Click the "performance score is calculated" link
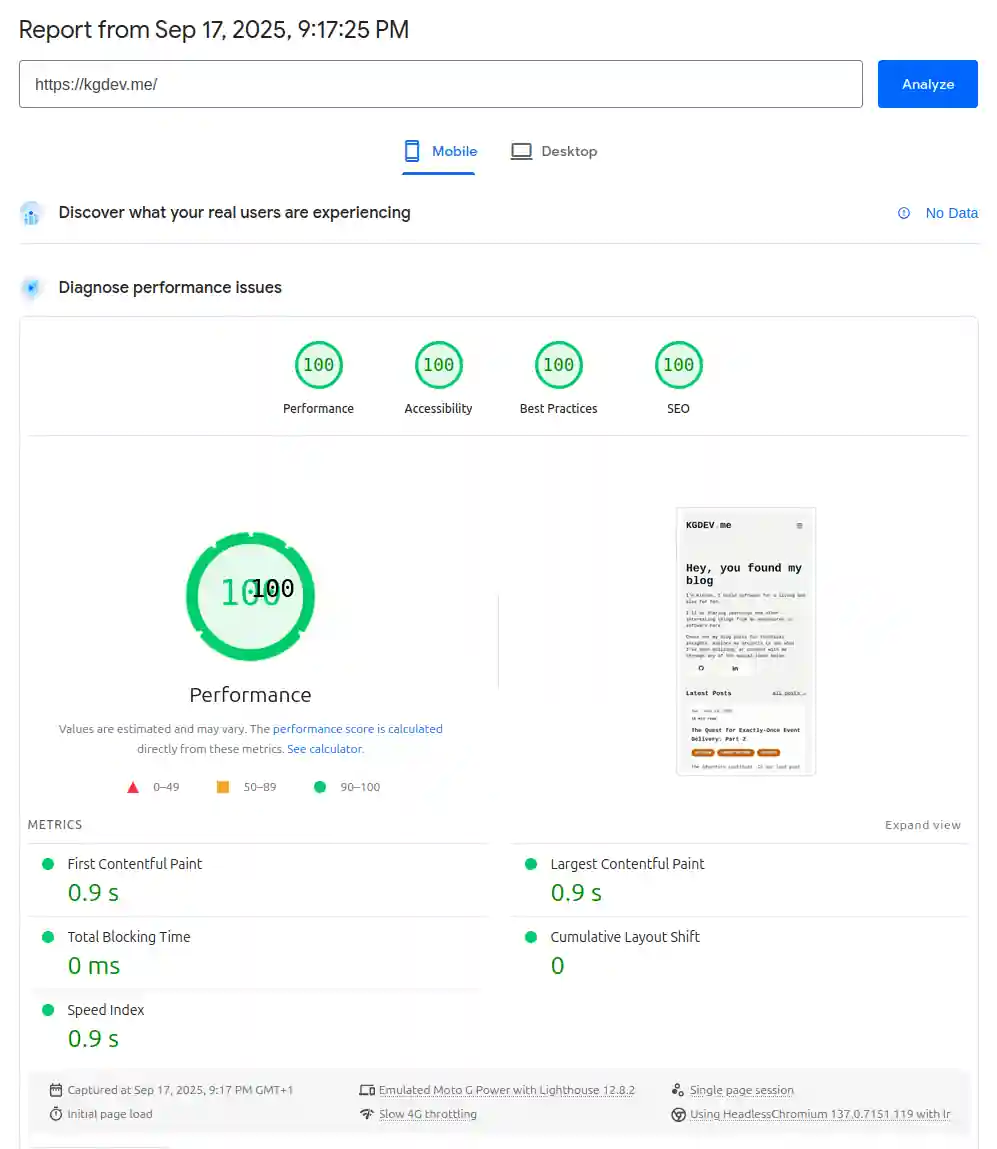The image size is (997, 1149). click(x=357, y=728)
